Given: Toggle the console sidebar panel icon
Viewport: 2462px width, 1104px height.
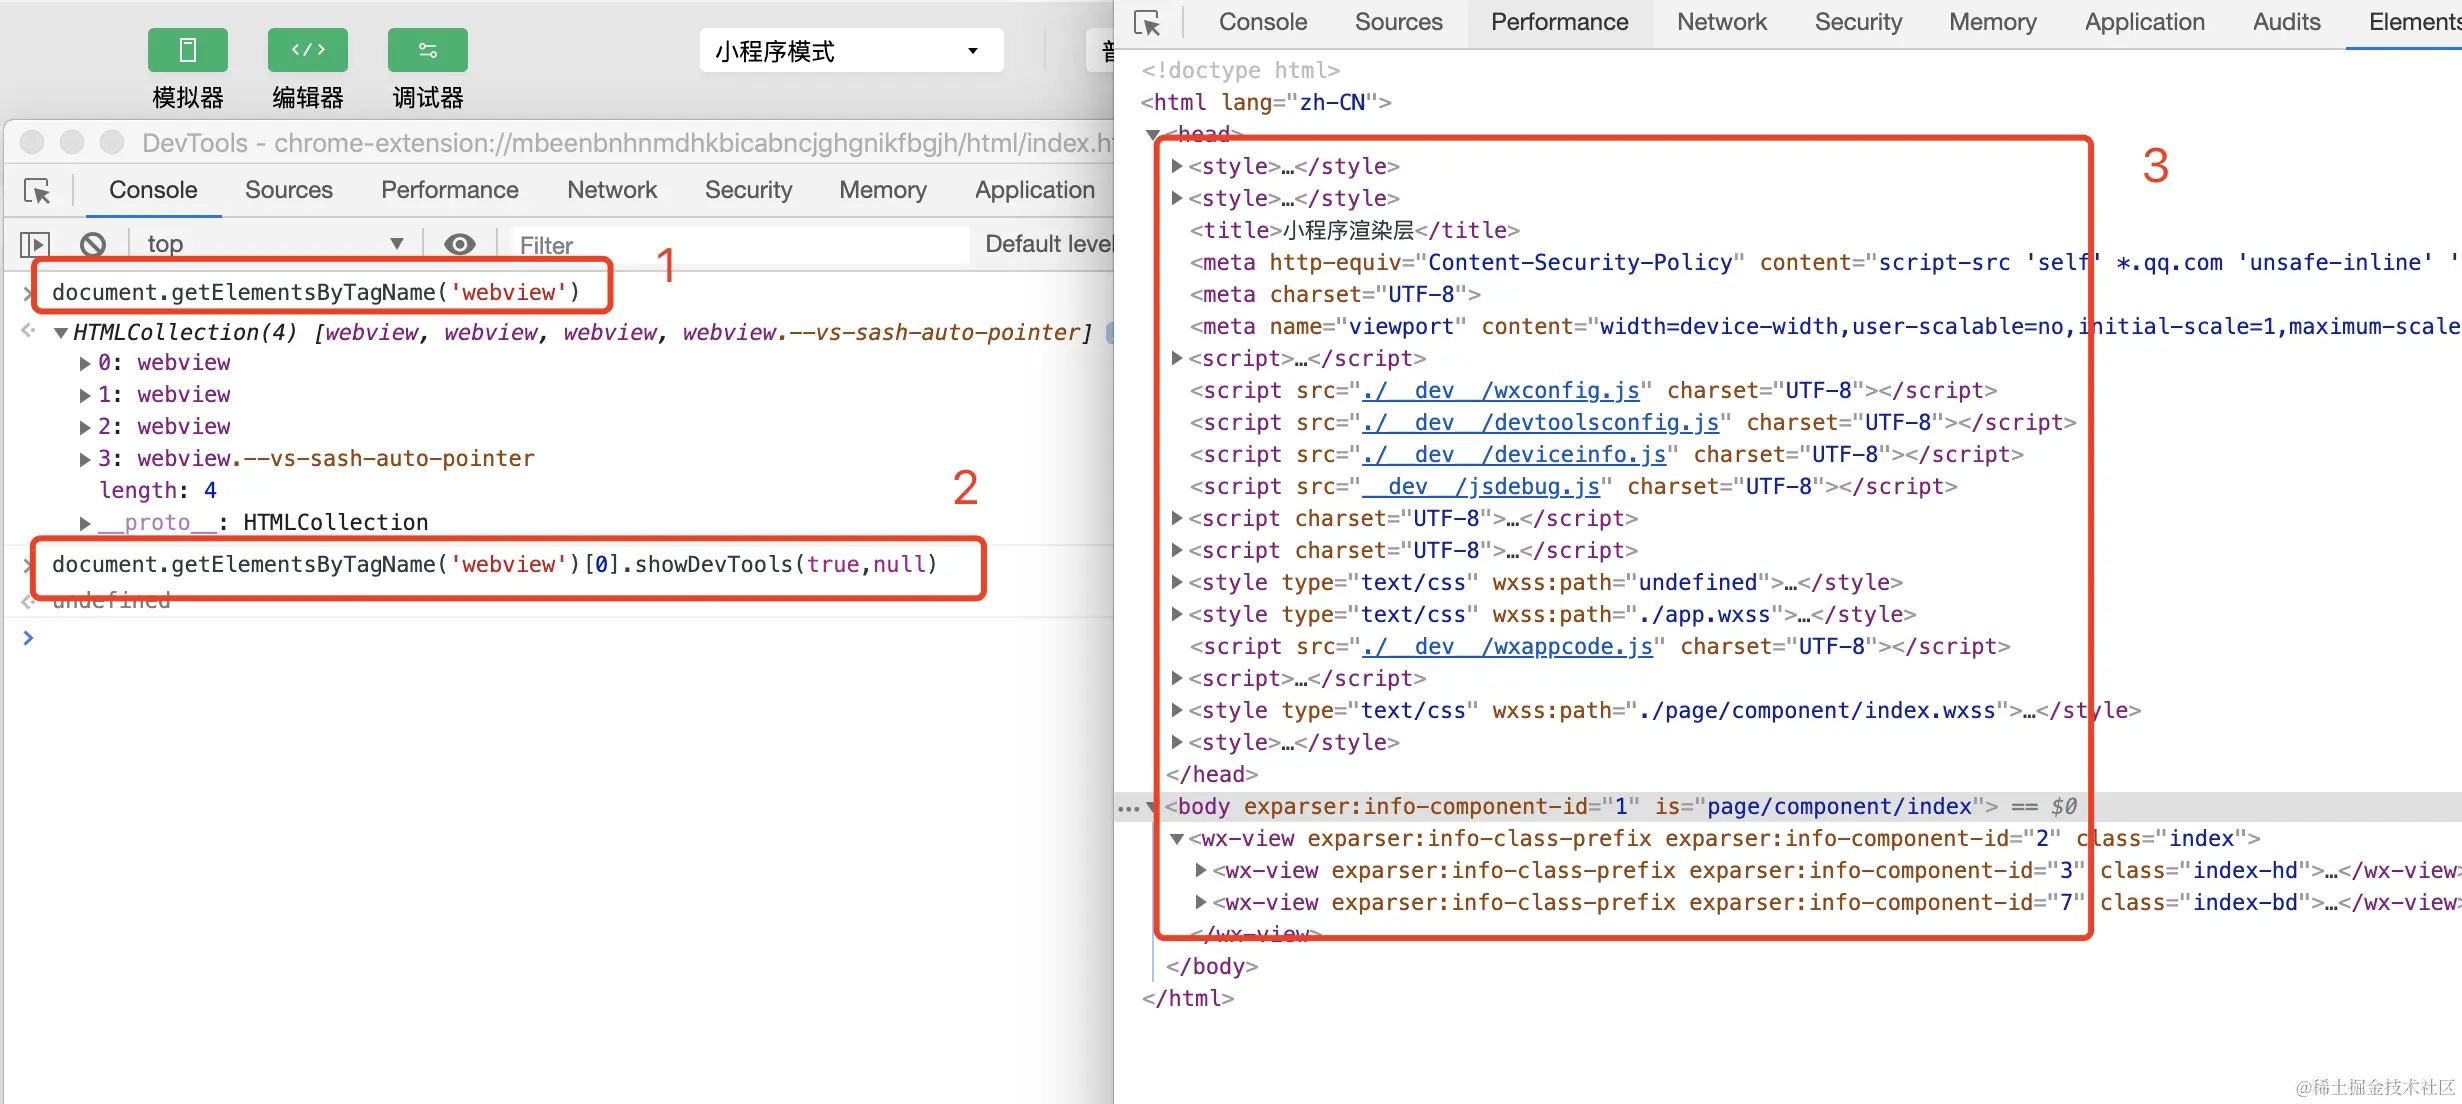Looking at the screenshot, I should (x=34, y=244).
